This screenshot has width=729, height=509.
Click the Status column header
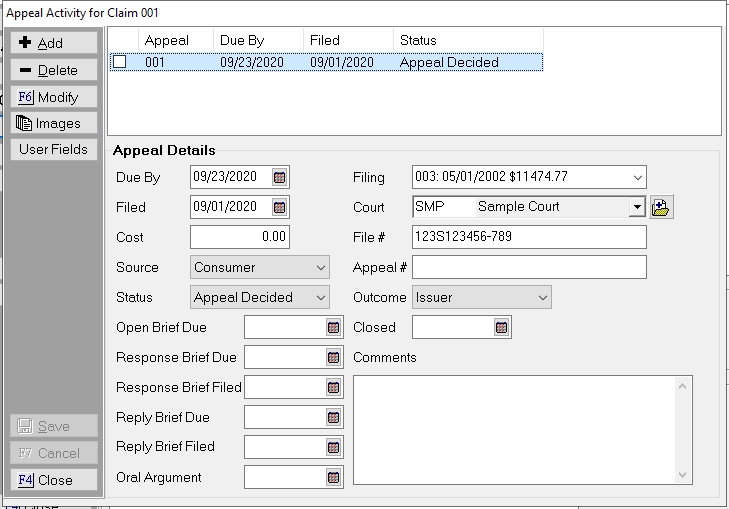click(467, 41)
